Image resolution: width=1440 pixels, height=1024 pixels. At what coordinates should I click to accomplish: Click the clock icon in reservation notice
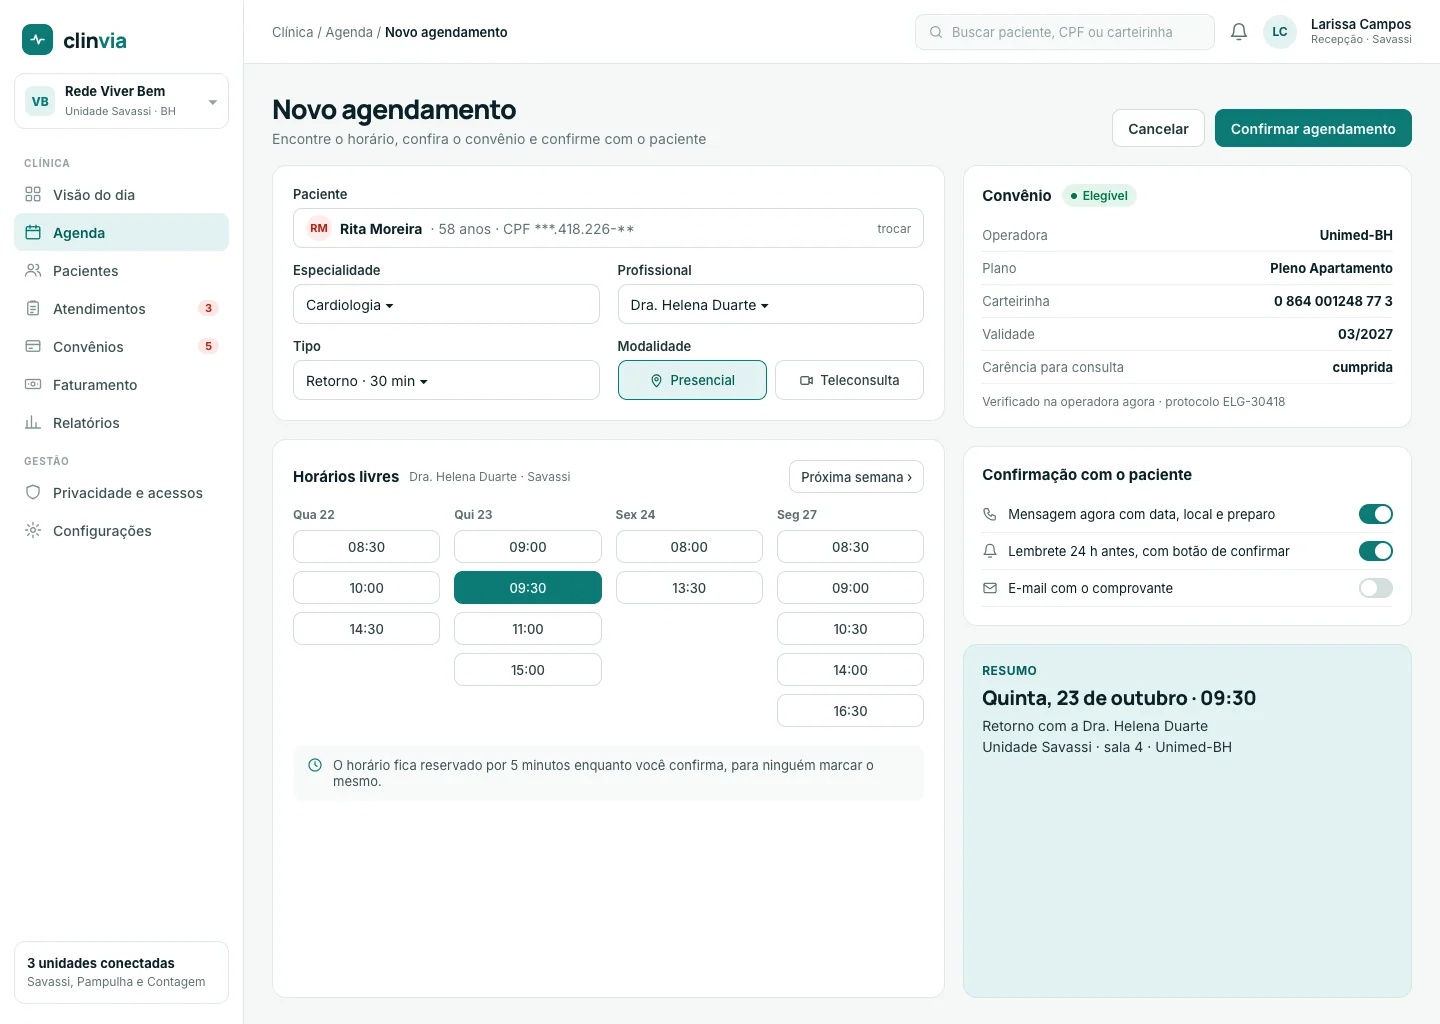point(315,765)
